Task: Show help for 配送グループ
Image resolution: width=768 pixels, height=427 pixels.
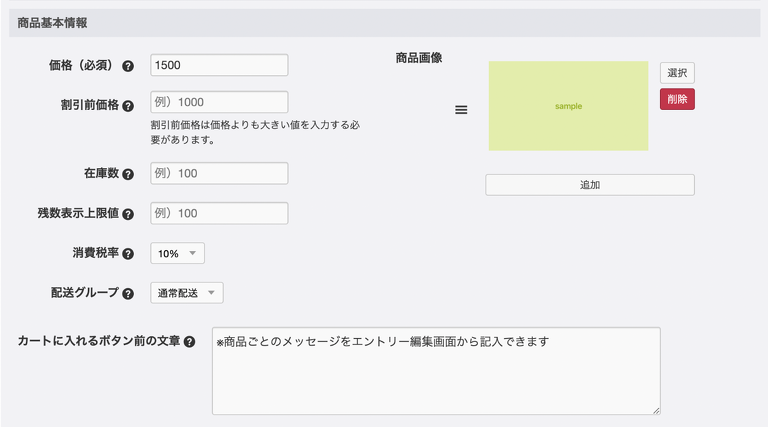Action: point(128,294)
